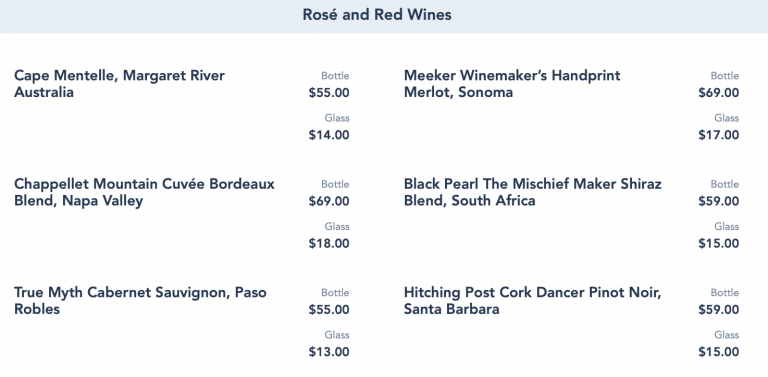
Task: Click Hitching Post $15.00 glass price
Action: [x=719, y=352]
